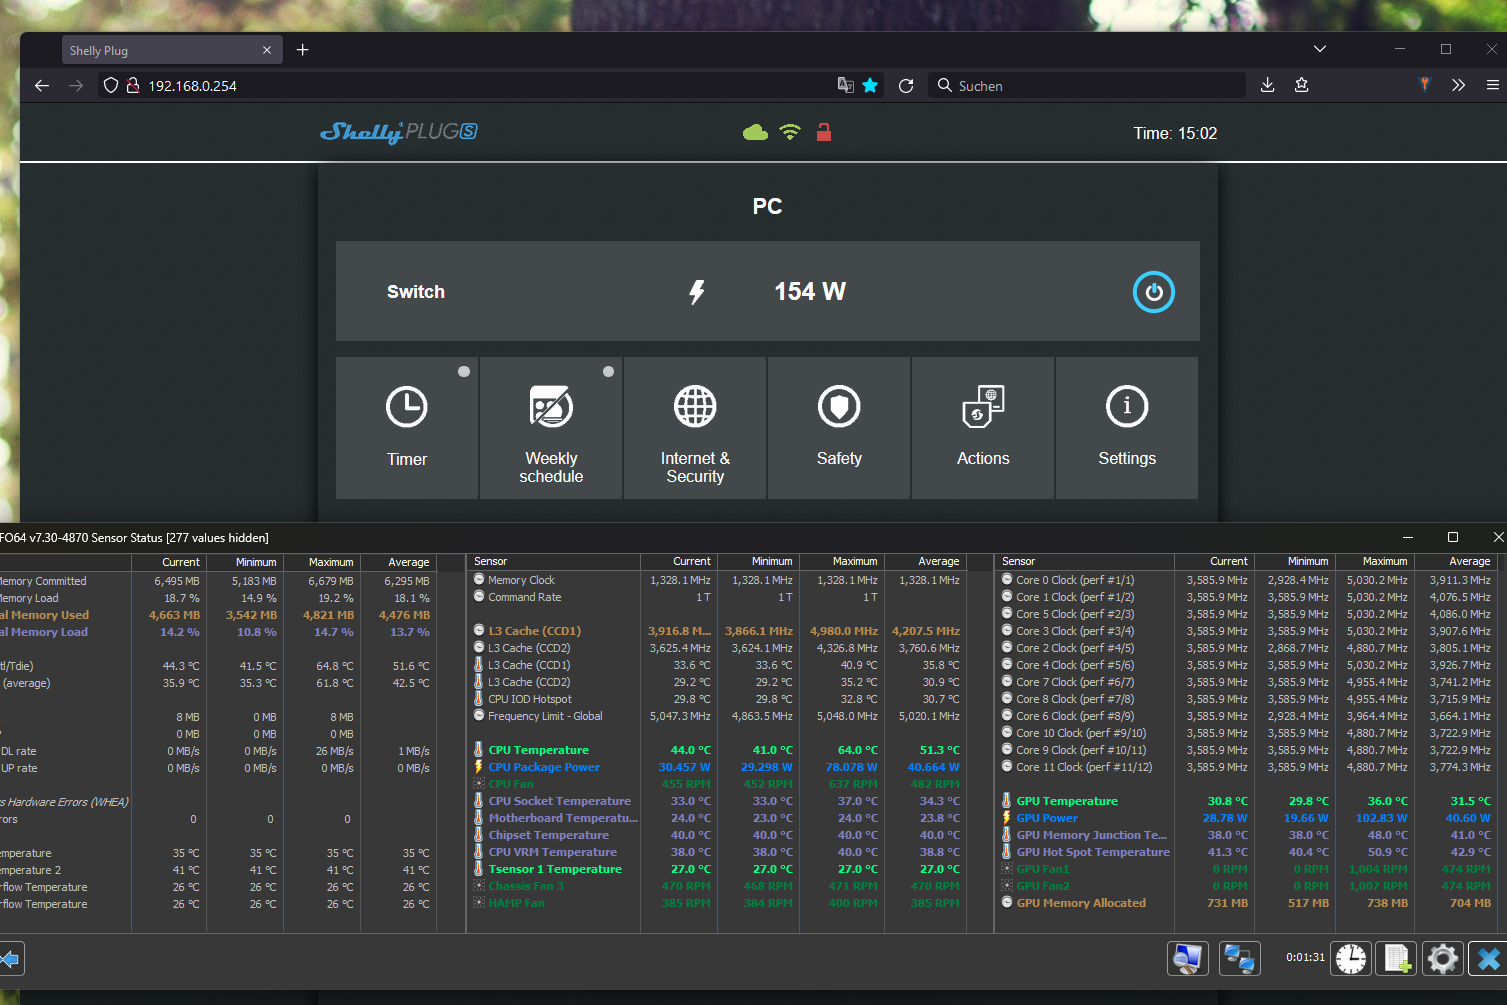Open the Weekly schedule tile

[551, 428]
